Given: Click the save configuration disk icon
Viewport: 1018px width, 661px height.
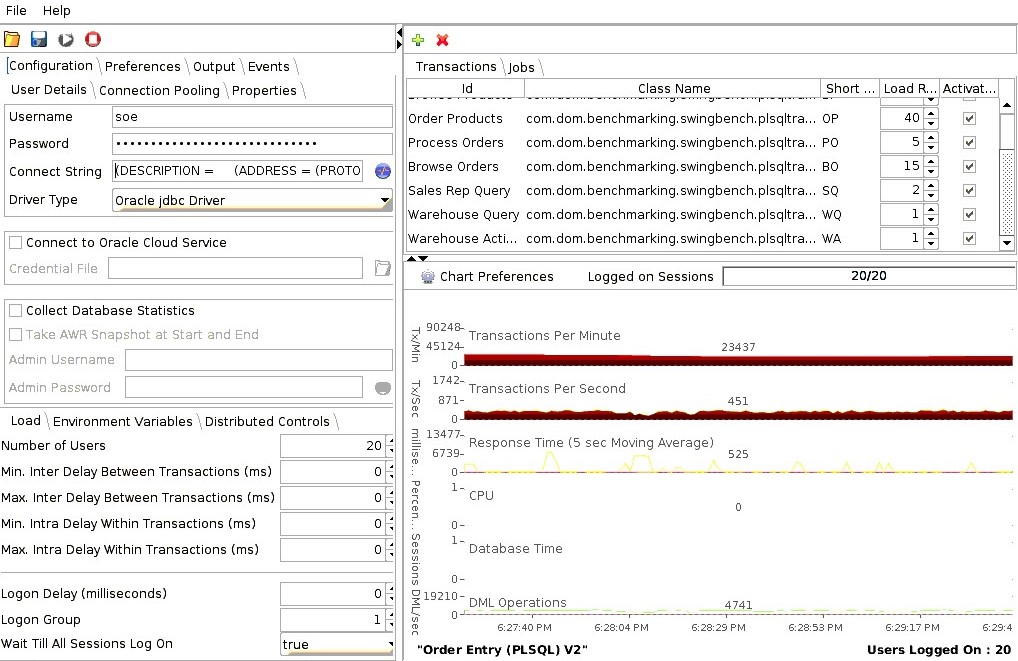Looking at the screenshot, I should point(39,40).
